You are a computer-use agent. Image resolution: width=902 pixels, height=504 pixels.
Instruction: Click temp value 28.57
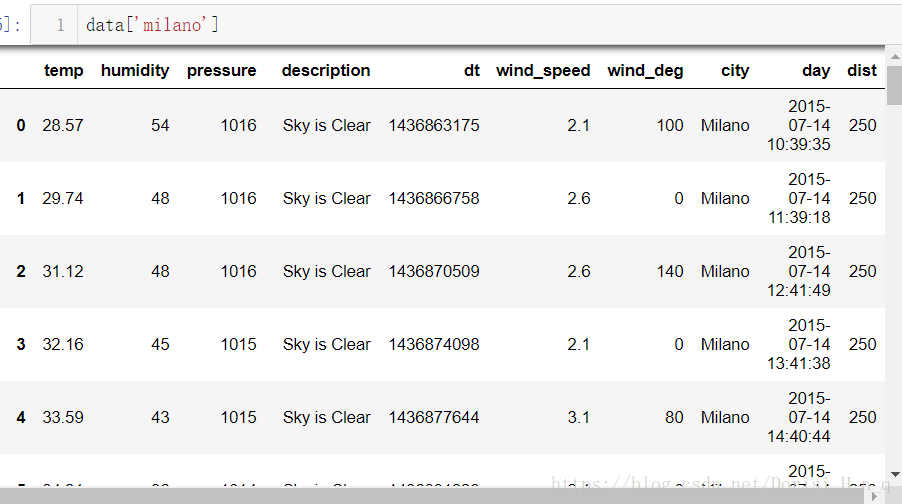click(x=63, y=125)
